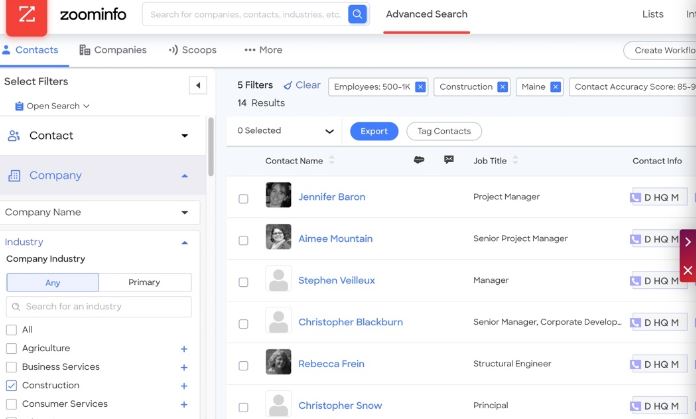Select Christopher Blackburn's row checkbox
Screen dimensions: 696x419
(243, 324)
